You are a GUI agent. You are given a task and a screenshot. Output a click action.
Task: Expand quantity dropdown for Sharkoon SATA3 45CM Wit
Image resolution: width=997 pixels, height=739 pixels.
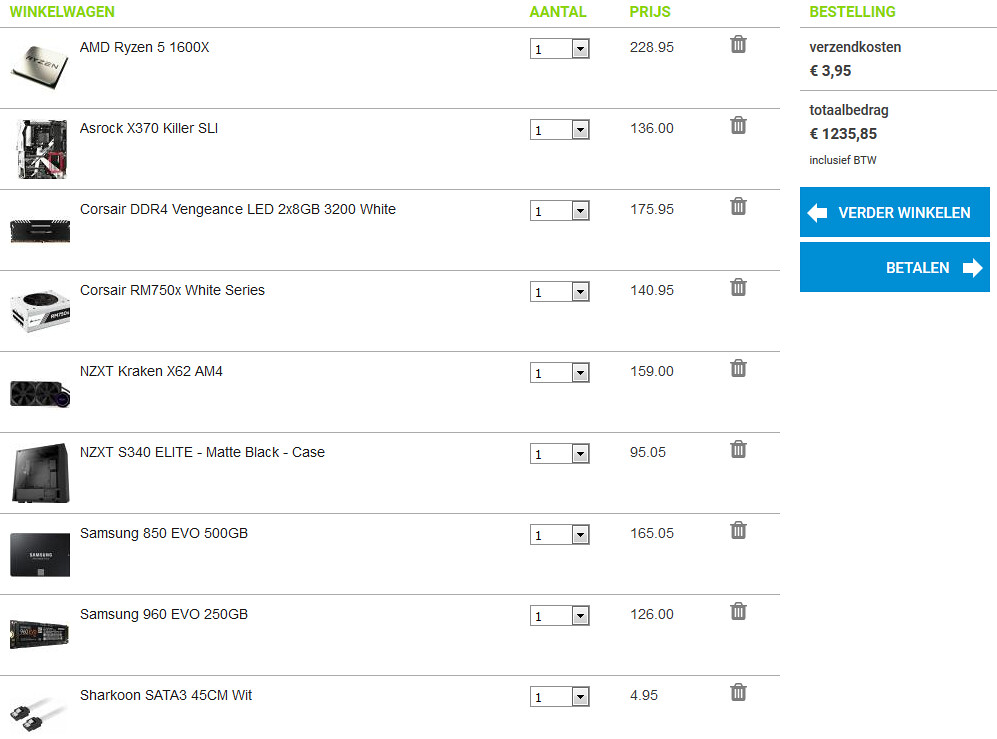click(560, 696)
